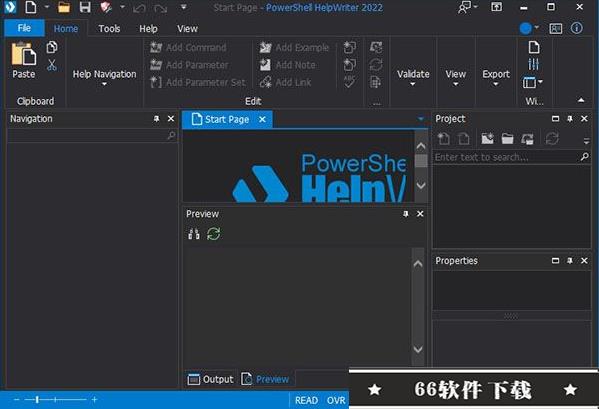
Task: Click the Paste button
Action: pyautogui.click(x=24, y=60)
